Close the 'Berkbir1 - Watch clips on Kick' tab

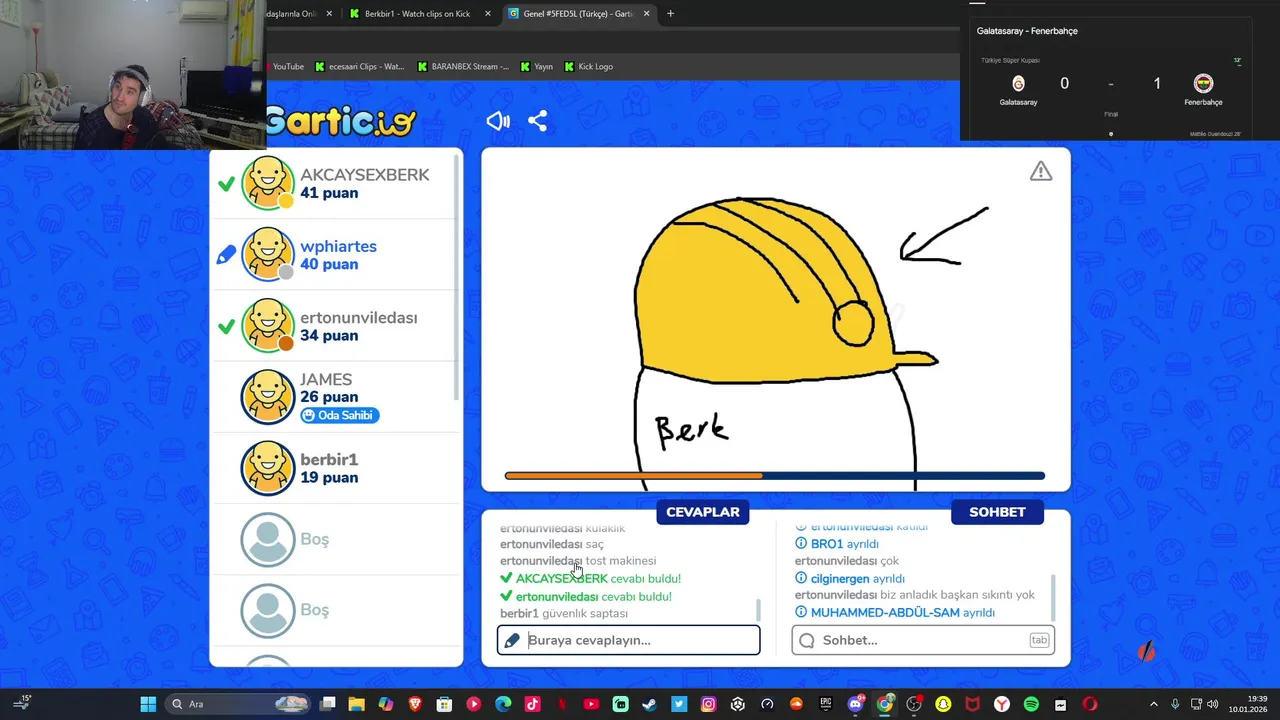pos(488,14)
